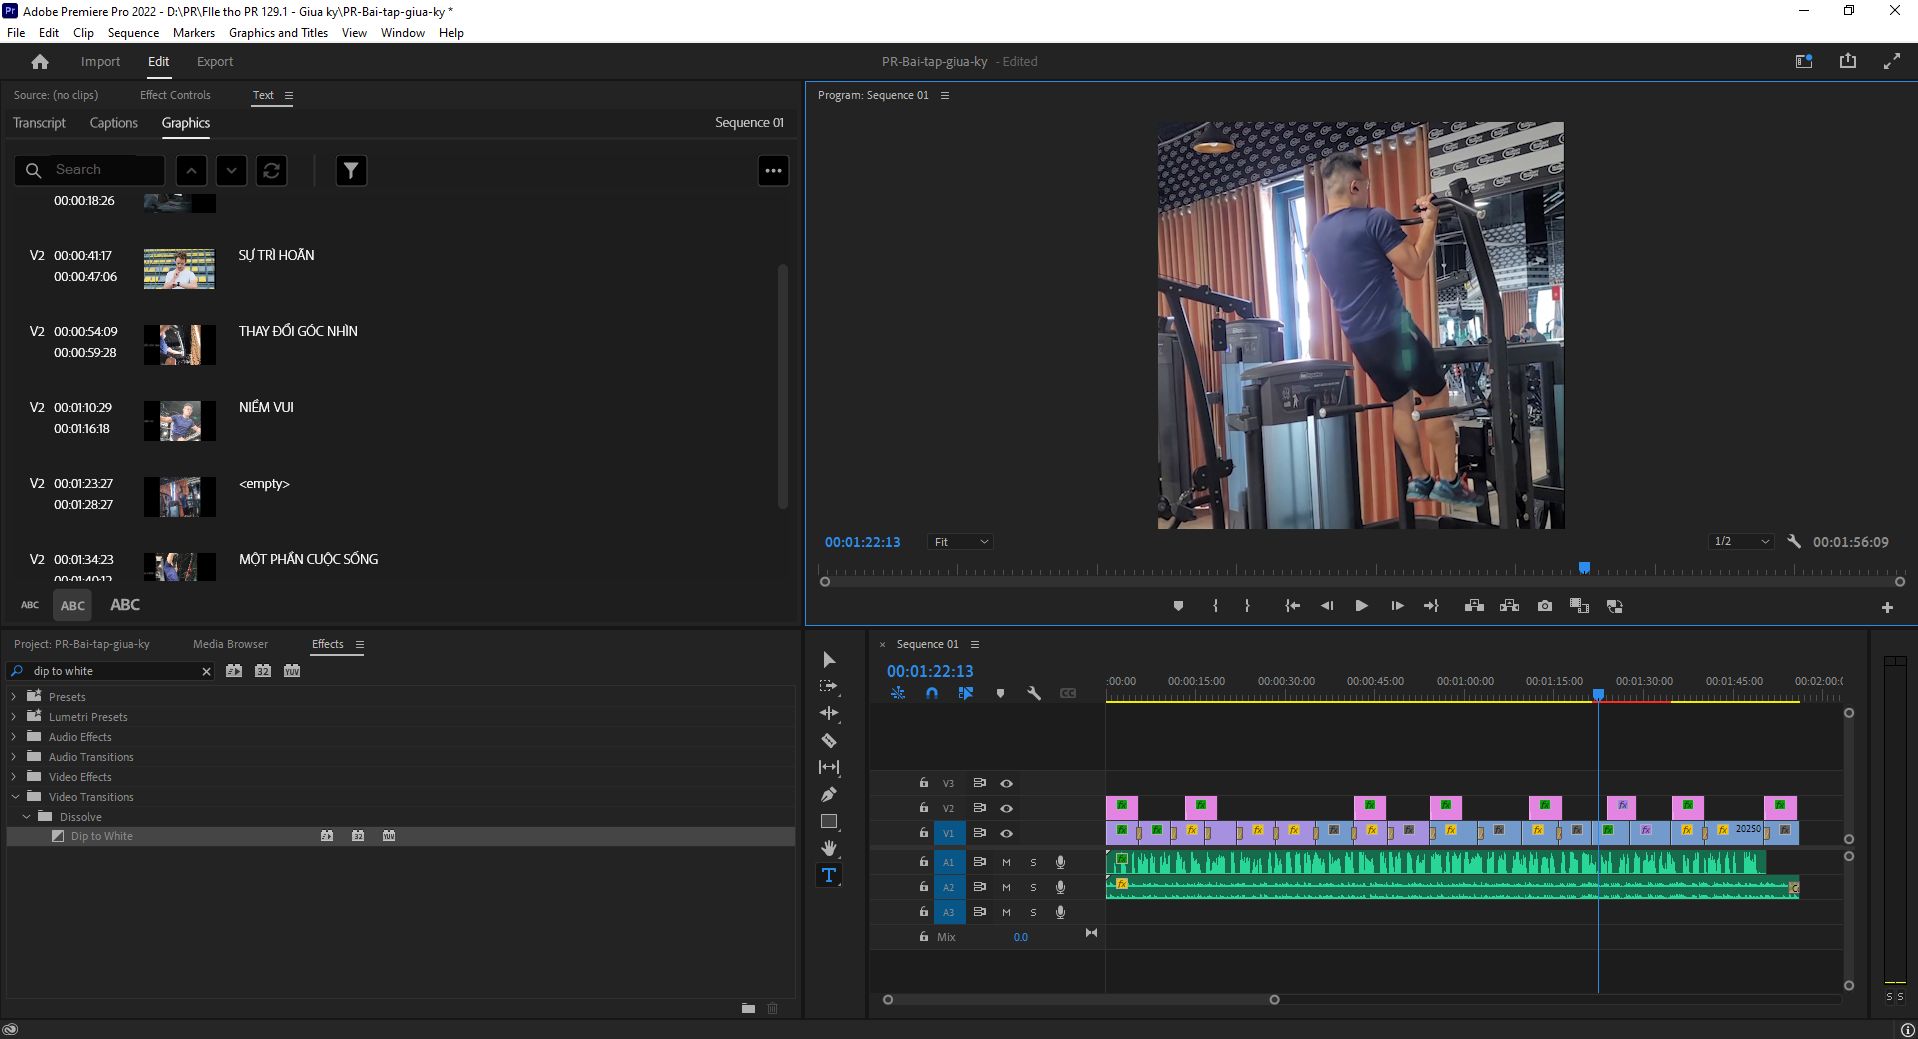
Task: Click the Program Monitor playhead marker
Action: point(1584,568)
